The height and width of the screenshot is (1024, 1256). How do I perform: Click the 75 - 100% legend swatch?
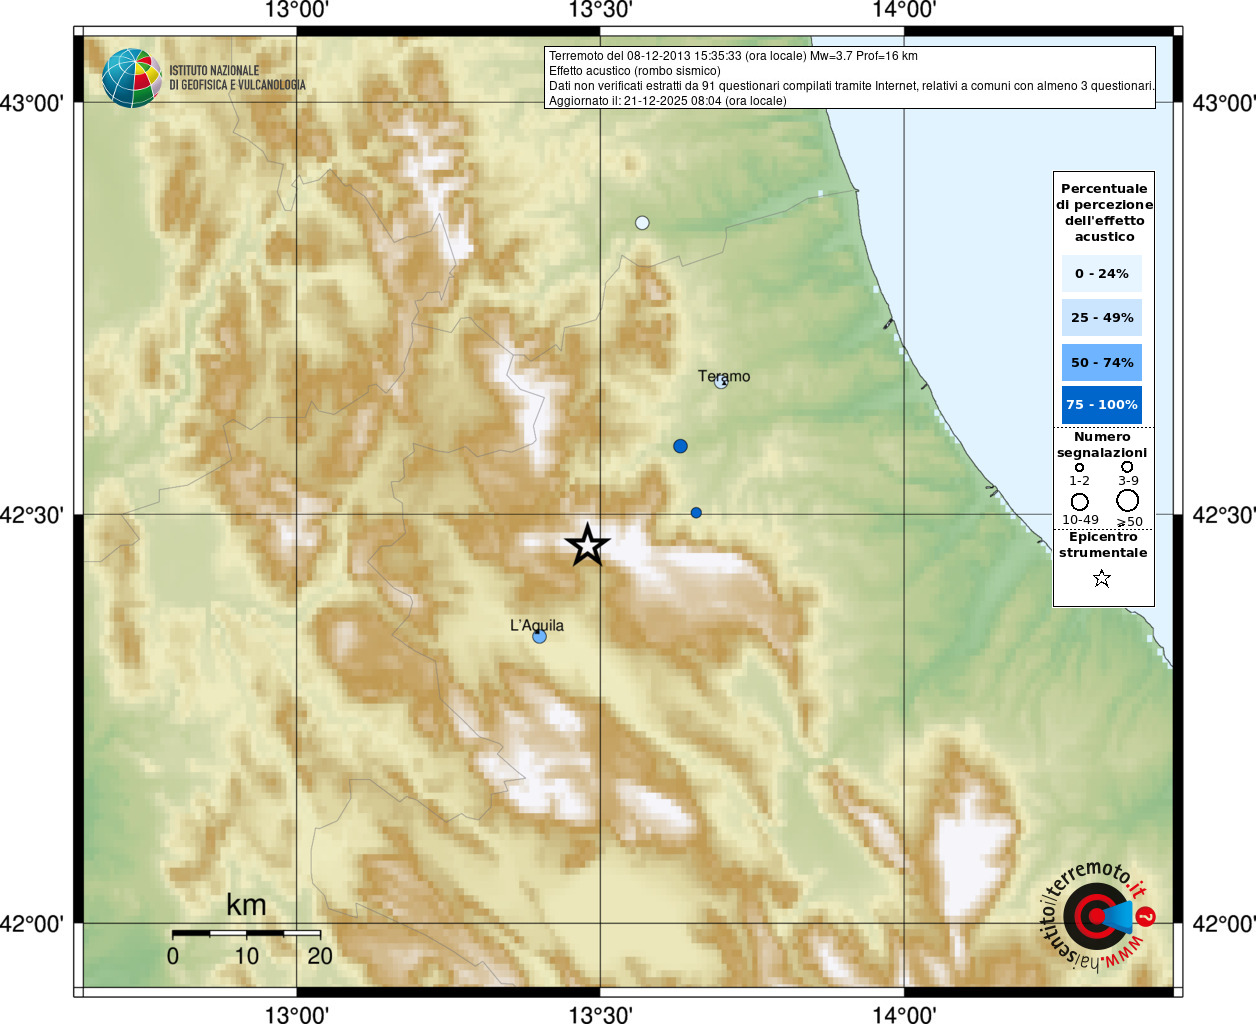tap(1102, 405)
